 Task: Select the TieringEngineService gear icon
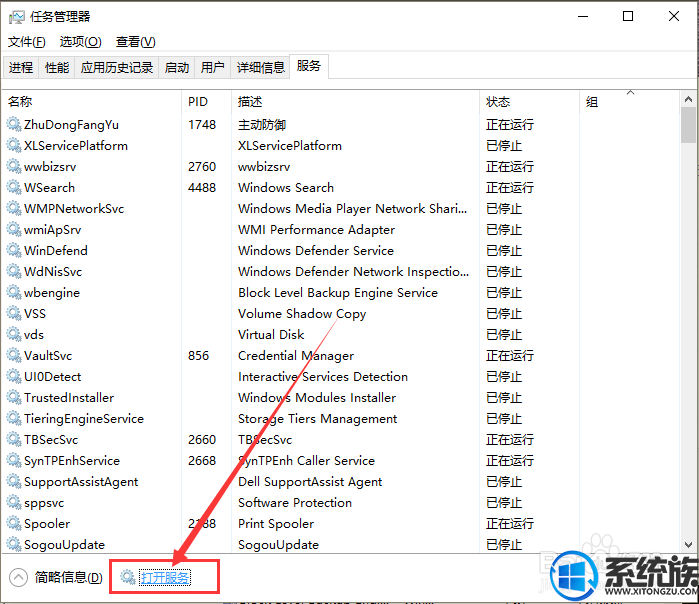pos(14,418)
